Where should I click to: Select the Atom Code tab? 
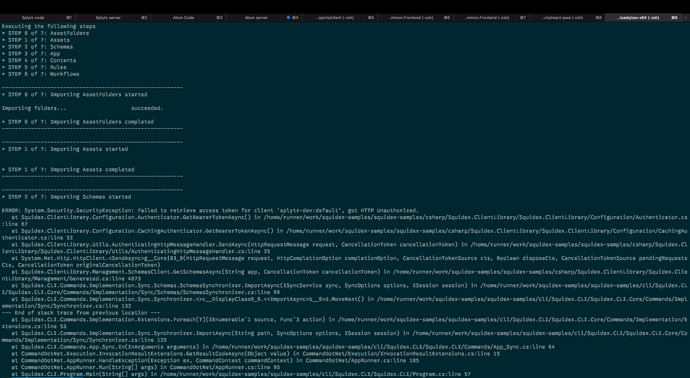[x=188, y=18]
